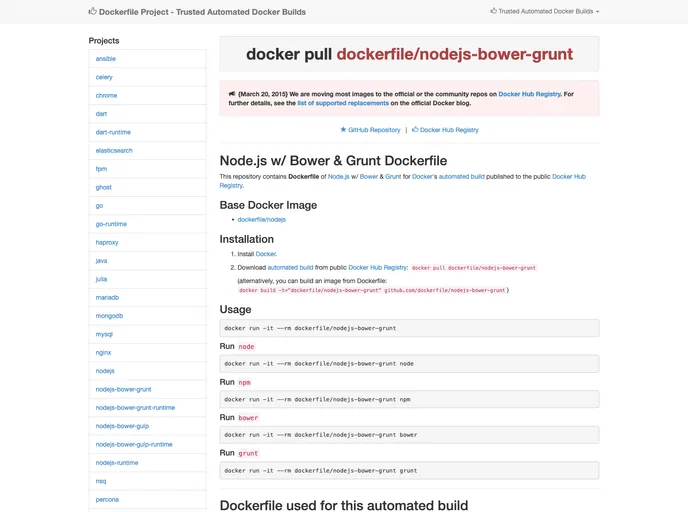The width and height of the screenshot is (688, 512).
Task: Click the Grunt link in description
Action: pos(393,177)
